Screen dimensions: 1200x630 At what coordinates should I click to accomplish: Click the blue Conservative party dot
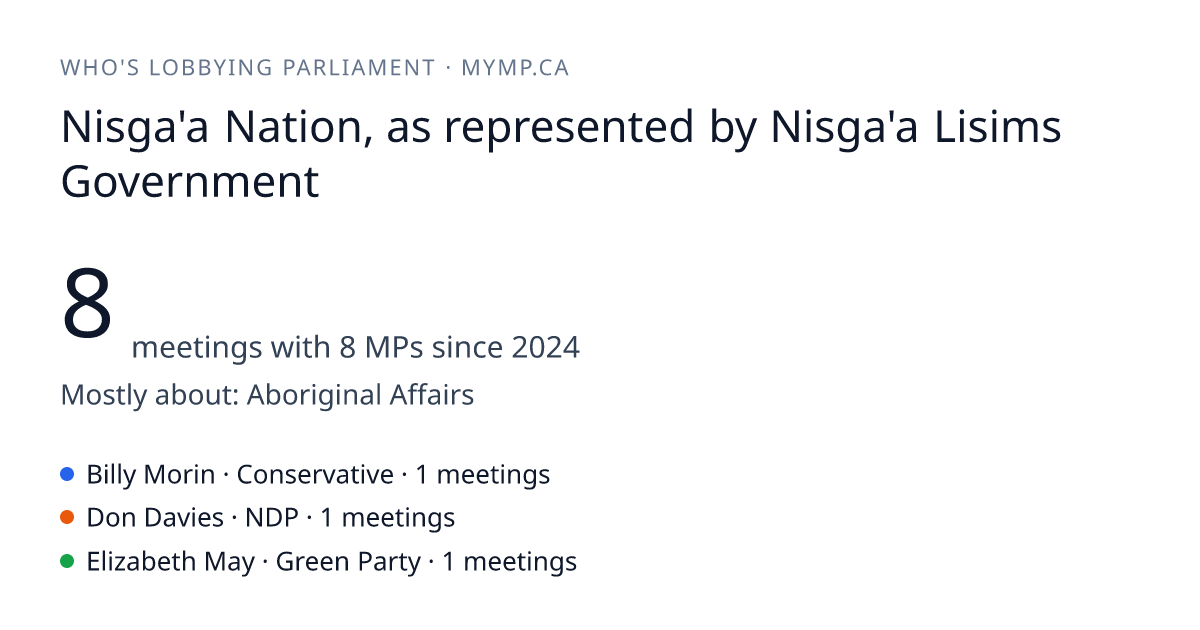coord(68,474)
